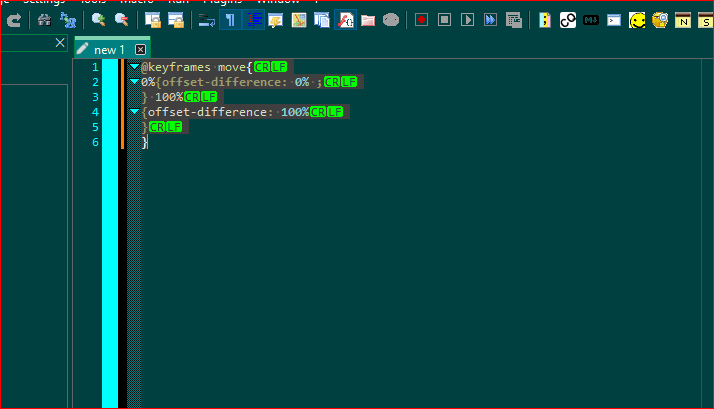Open the Document Map panel icon
714x409 pixels.
[299, 20]
